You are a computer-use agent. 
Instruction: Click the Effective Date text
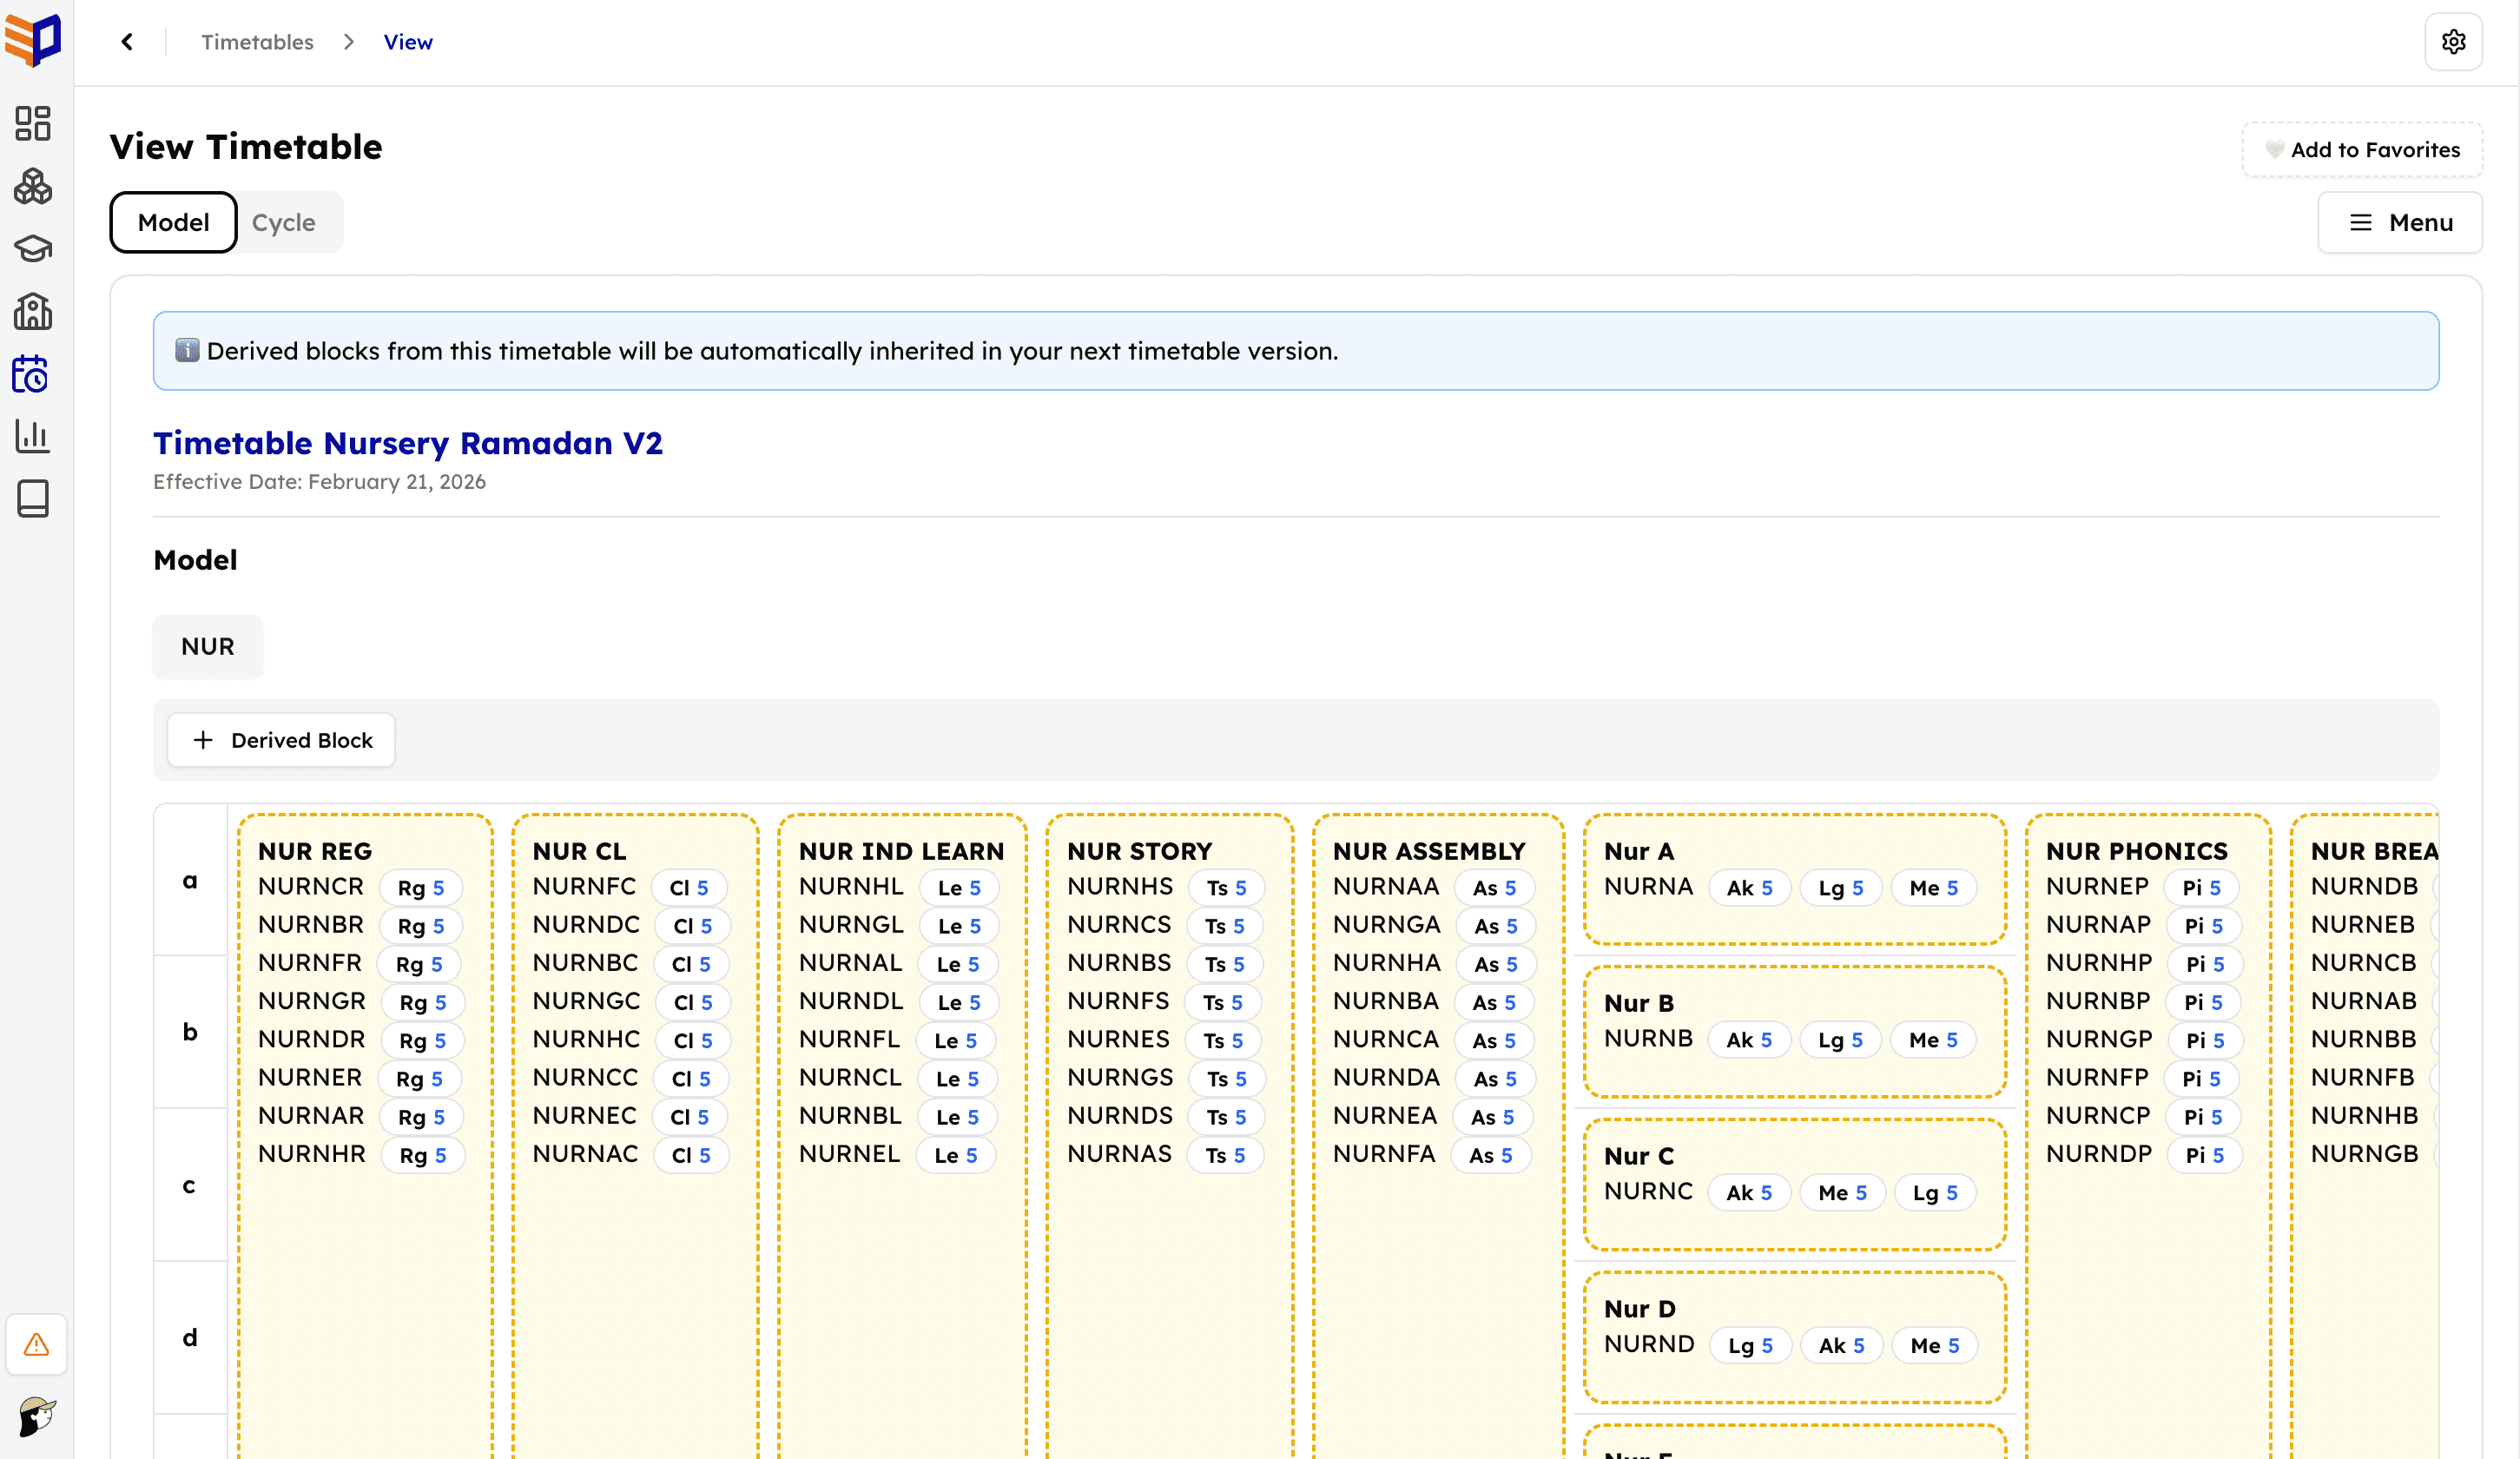319,482
